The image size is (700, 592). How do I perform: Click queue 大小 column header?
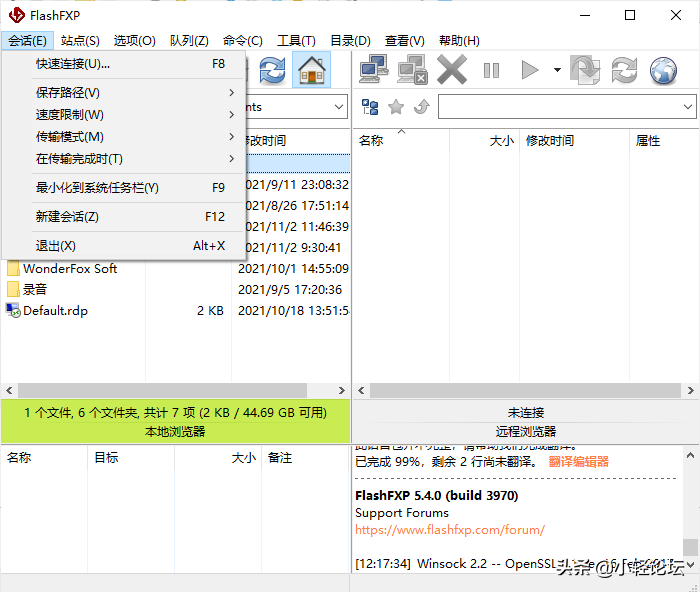click(218, 458)
